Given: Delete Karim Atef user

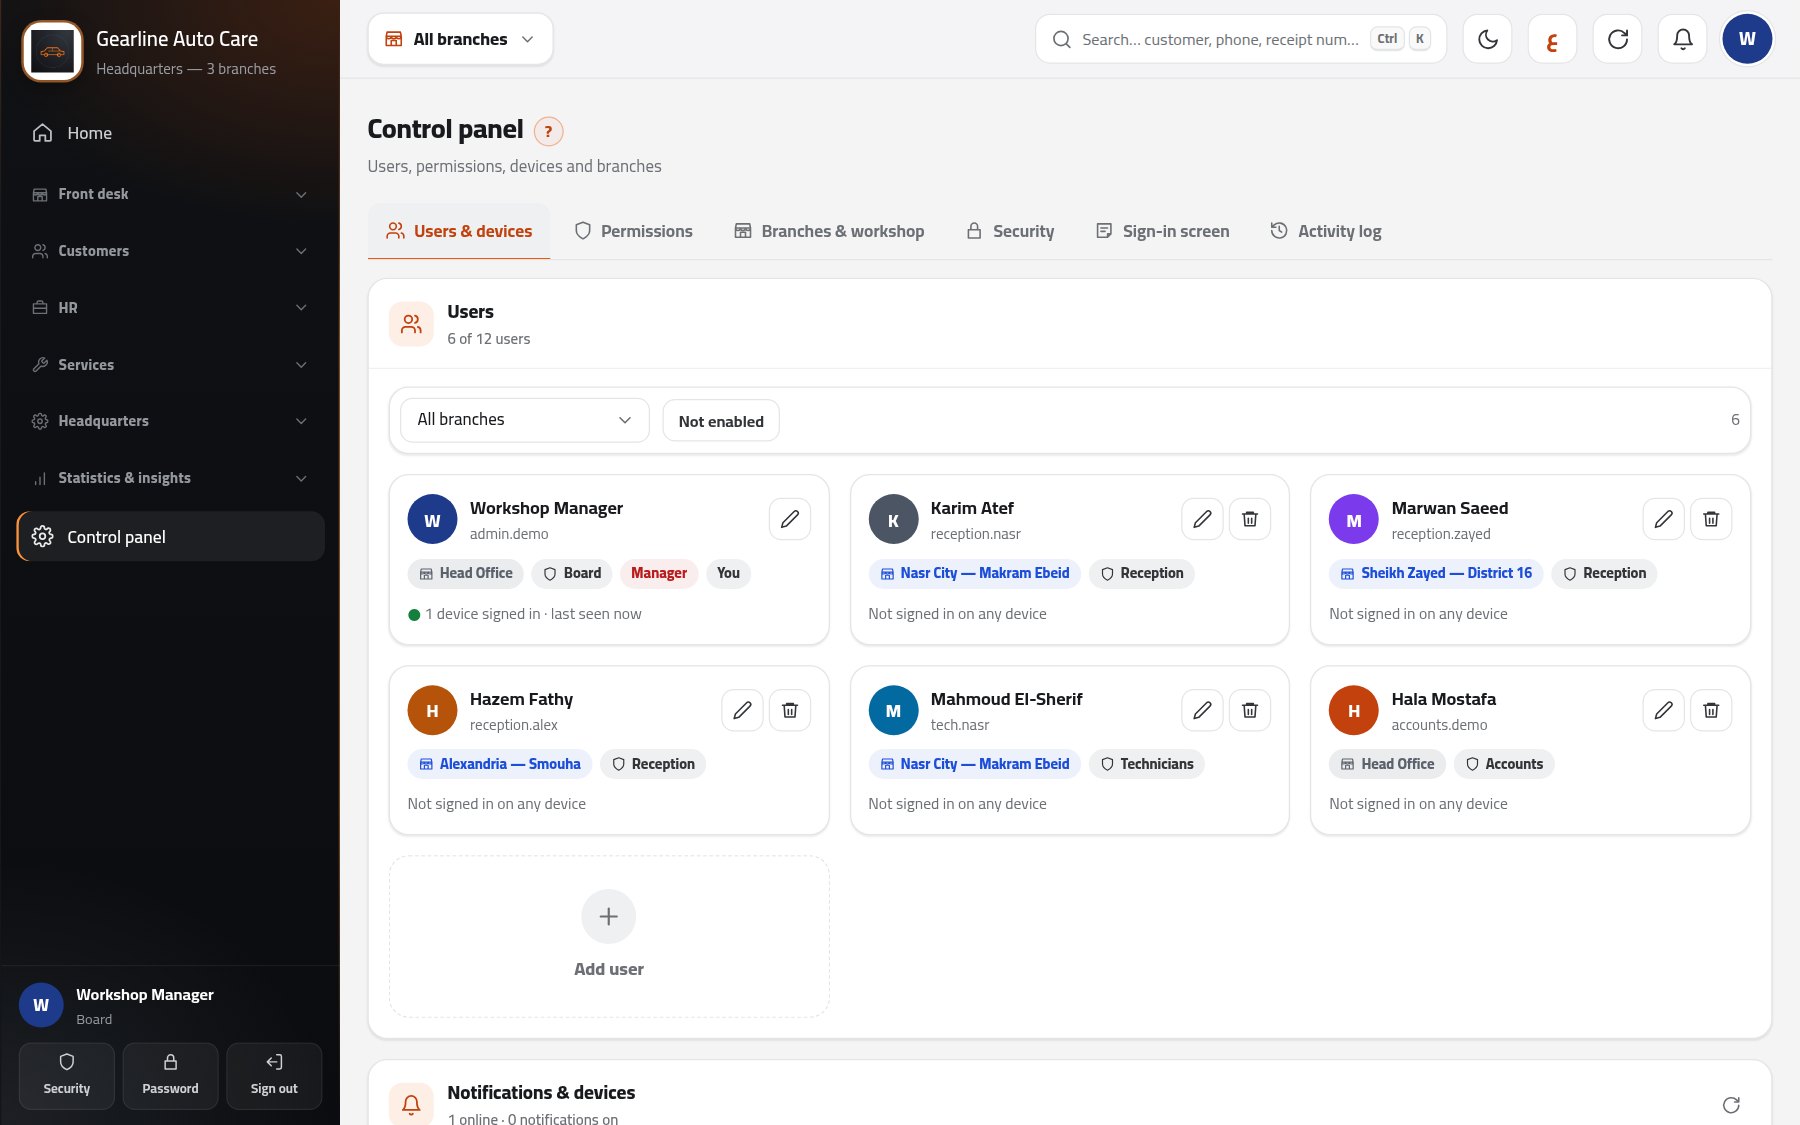Looking at the screenshot, I should click(x=1250, y=519).
